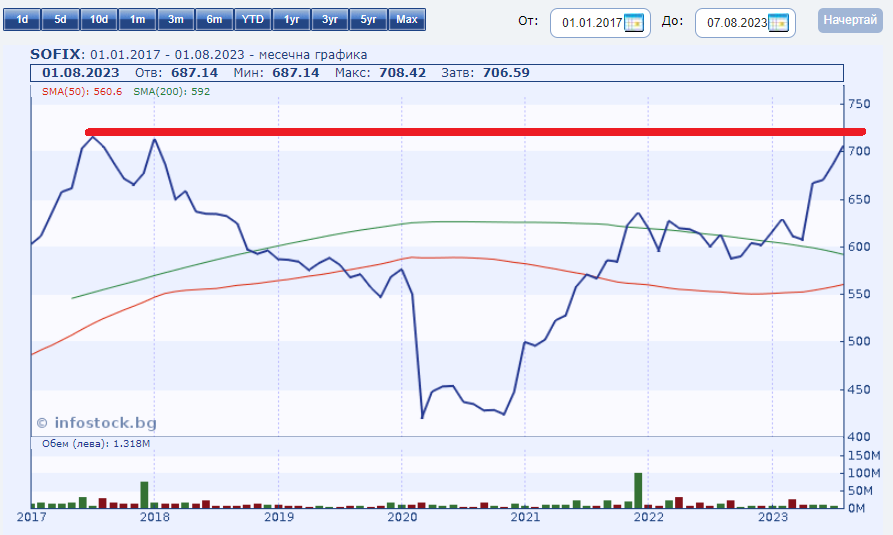Click the 150M volume axis label

click(x=864, y=455)
